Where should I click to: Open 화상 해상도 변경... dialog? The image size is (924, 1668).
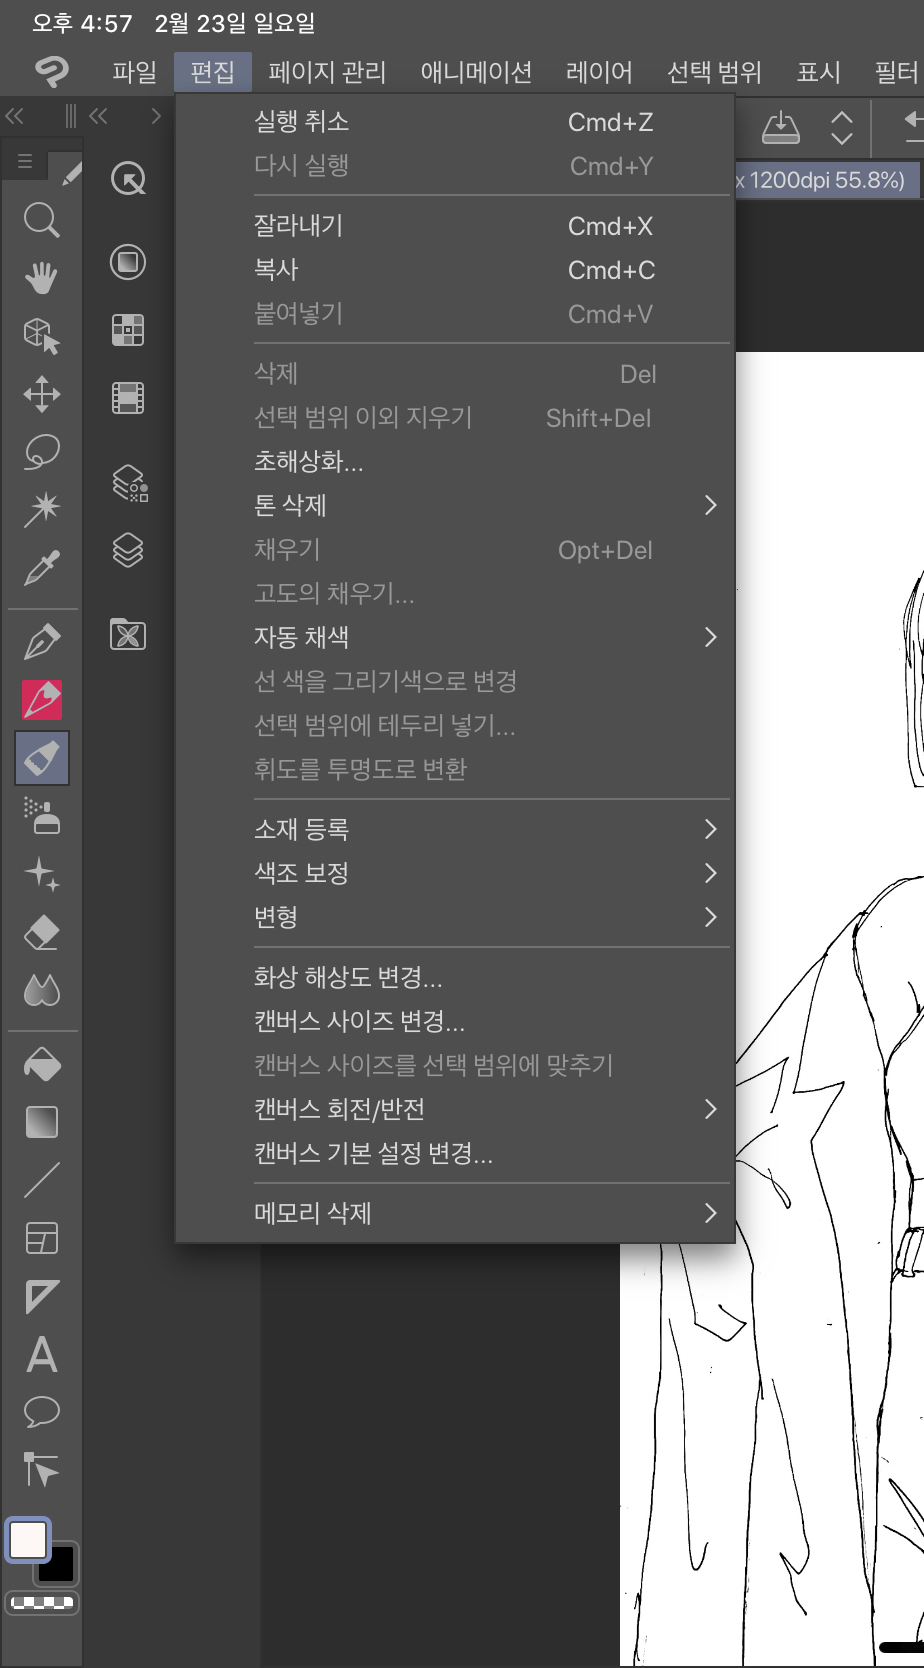click(x=455, y=977)
